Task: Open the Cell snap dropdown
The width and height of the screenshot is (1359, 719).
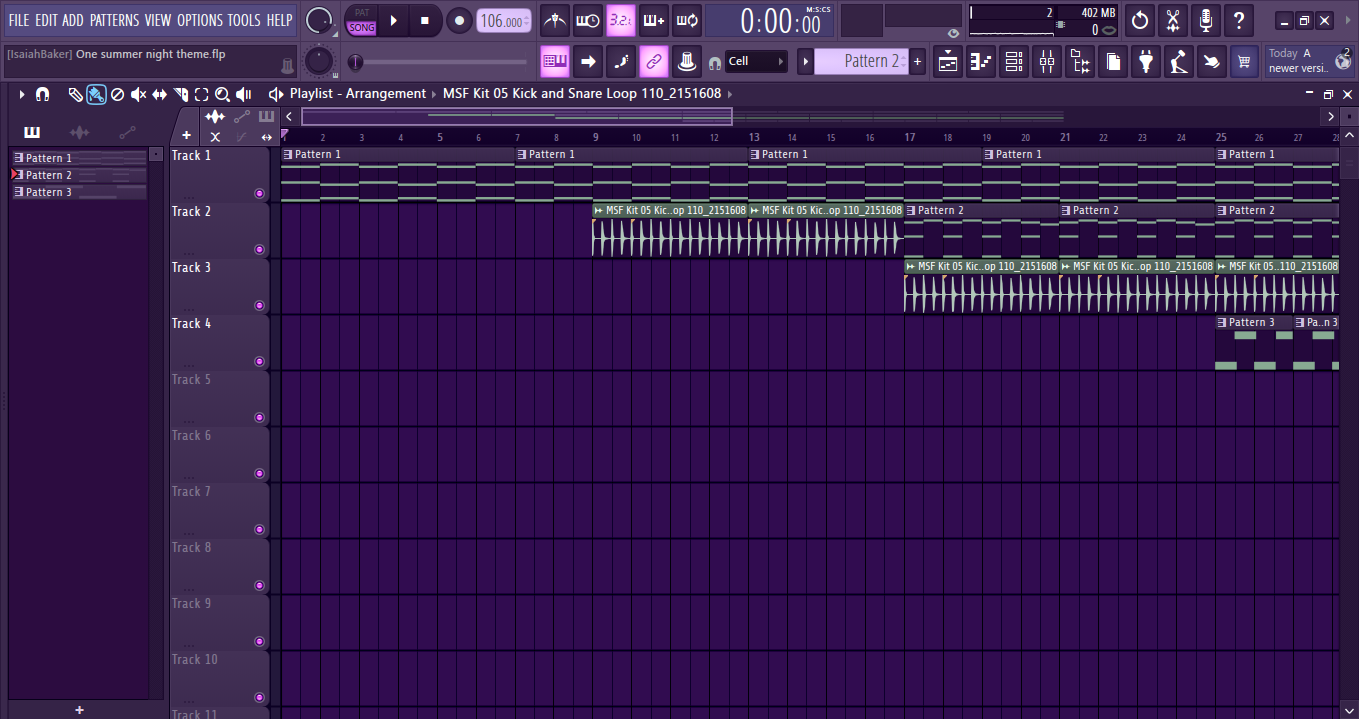Action: pos(756,62)
